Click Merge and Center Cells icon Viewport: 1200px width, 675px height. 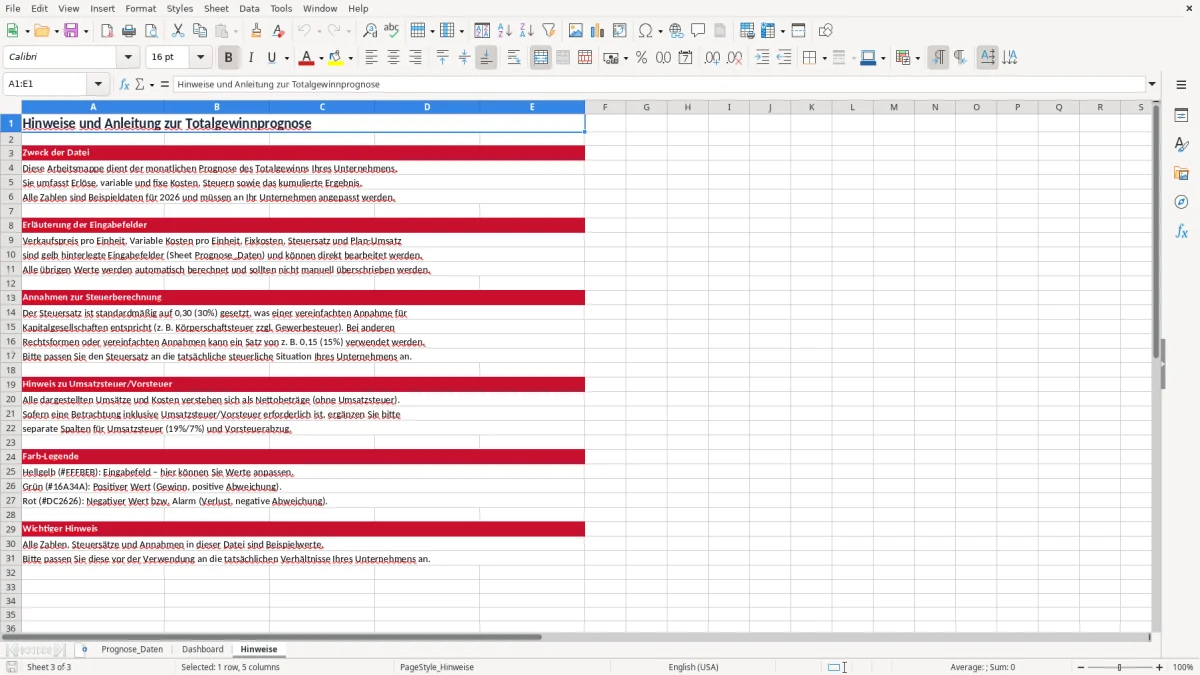(x=541, y=58)
